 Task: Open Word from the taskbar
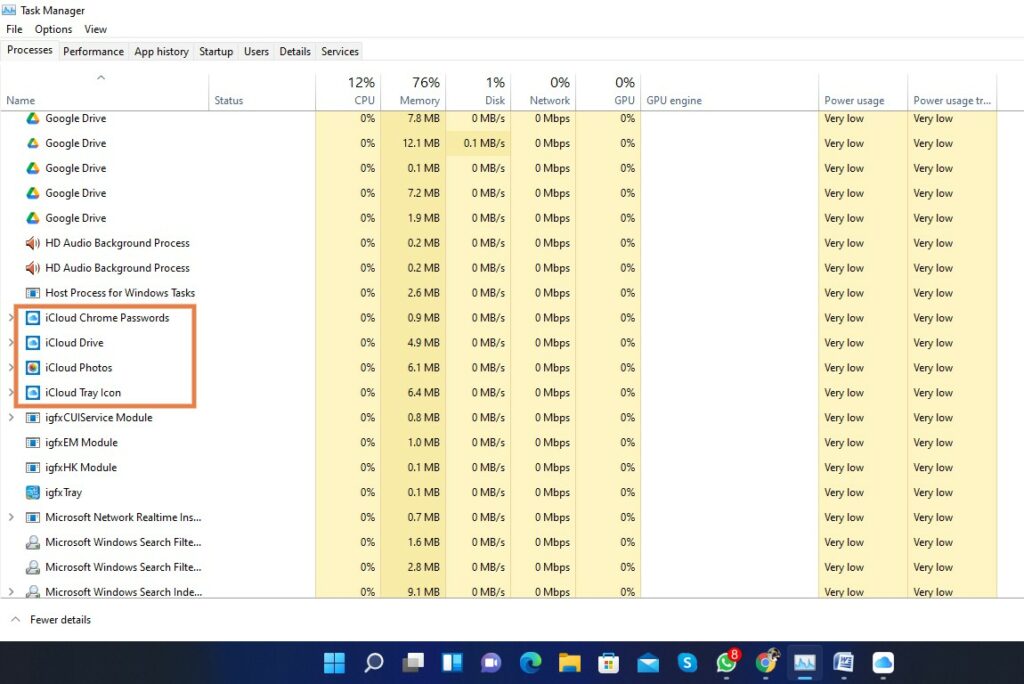pos(844,662)
